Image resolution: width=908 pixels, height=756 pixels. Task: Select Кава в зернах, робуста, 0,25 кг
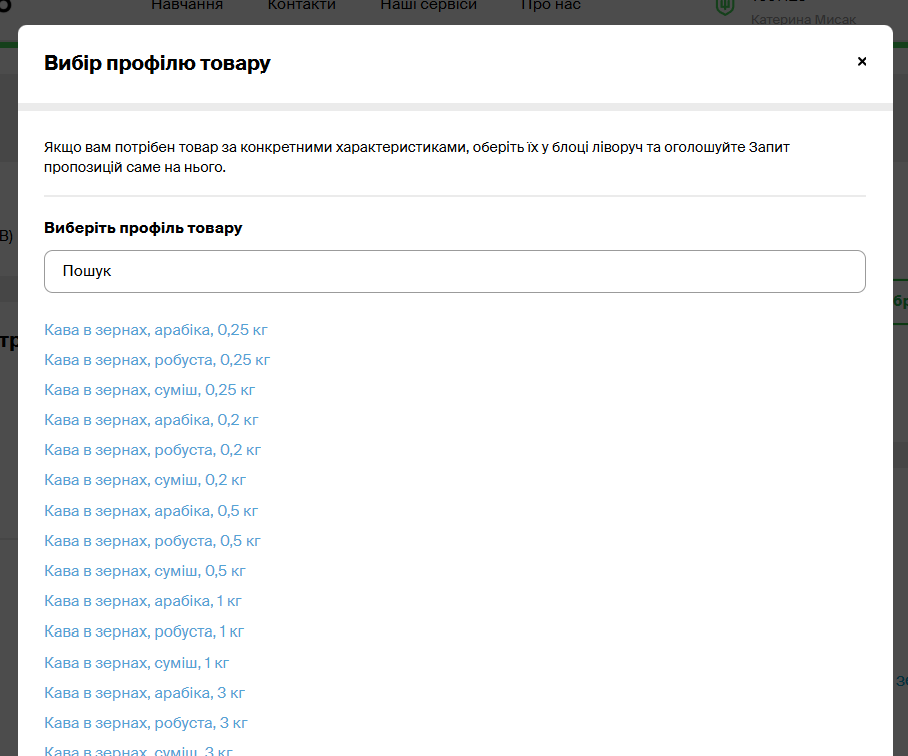tap(157, 359)
